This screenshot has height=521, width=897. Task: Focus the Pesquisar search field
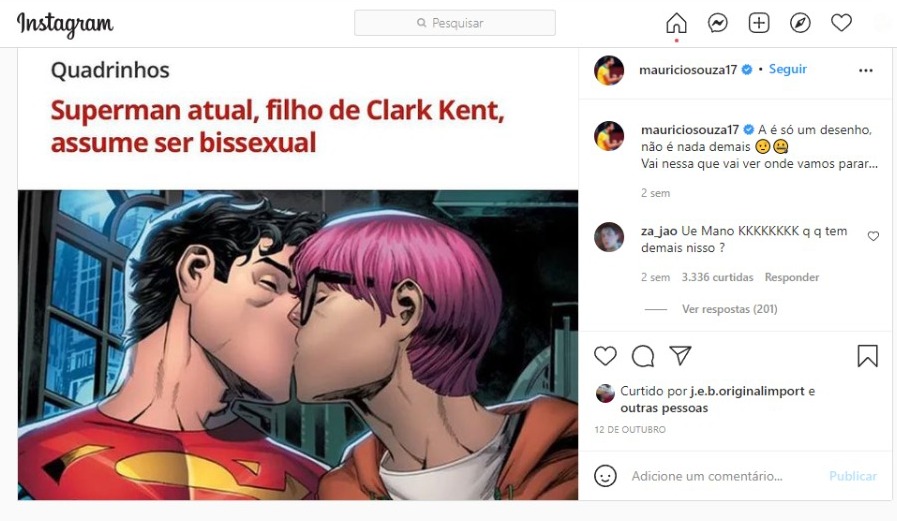(x=455, y=23)
